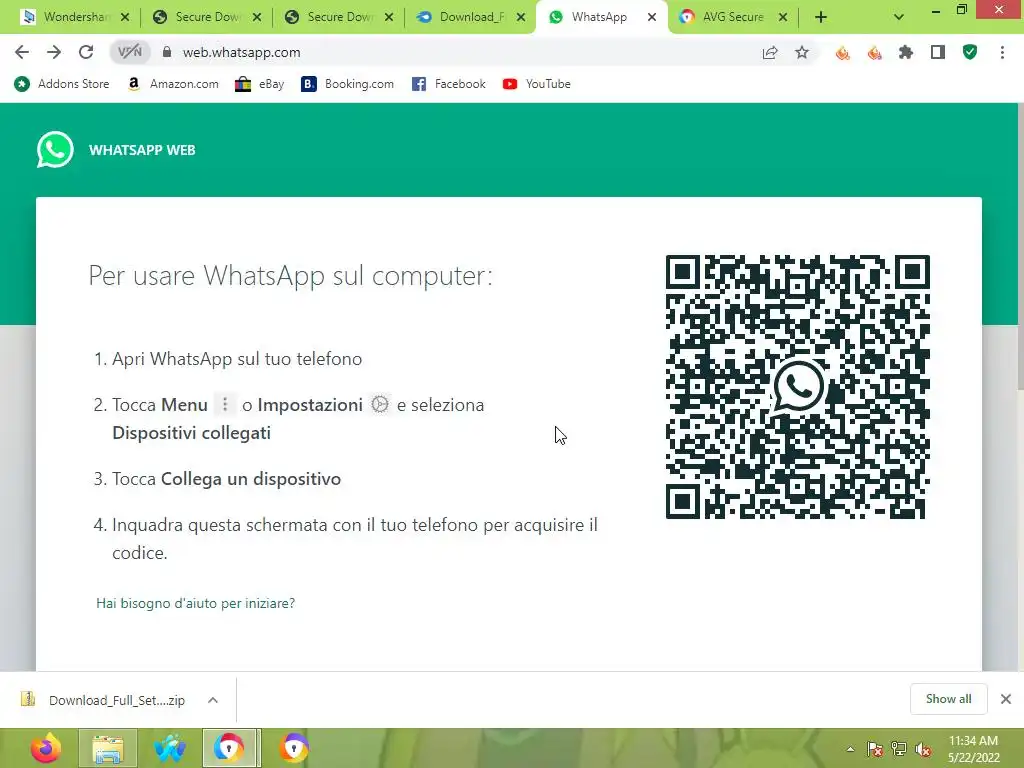Open the Booking.com bookmark
Viewport: 1024px width, 768px height.
[347, 84]
